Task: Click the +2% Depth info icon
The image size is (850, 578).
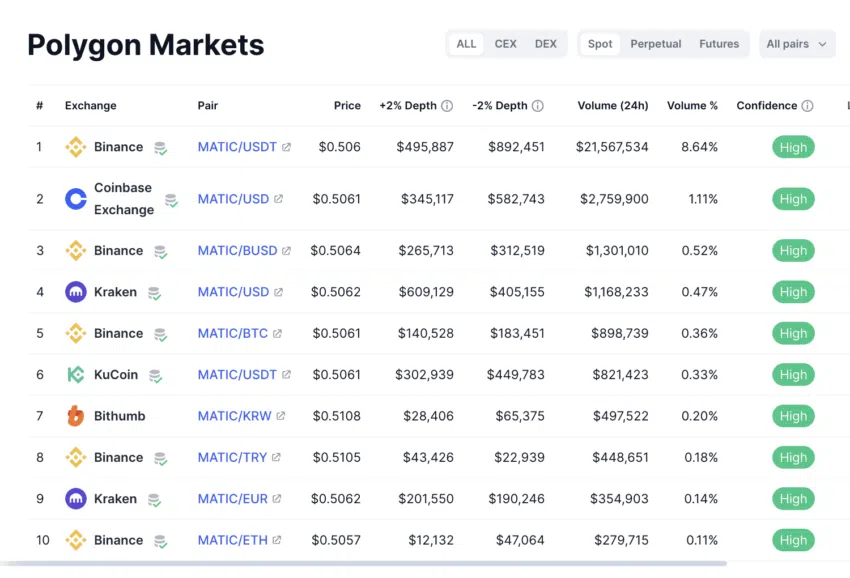Action: pyautogui.click(x=447, y=106)
